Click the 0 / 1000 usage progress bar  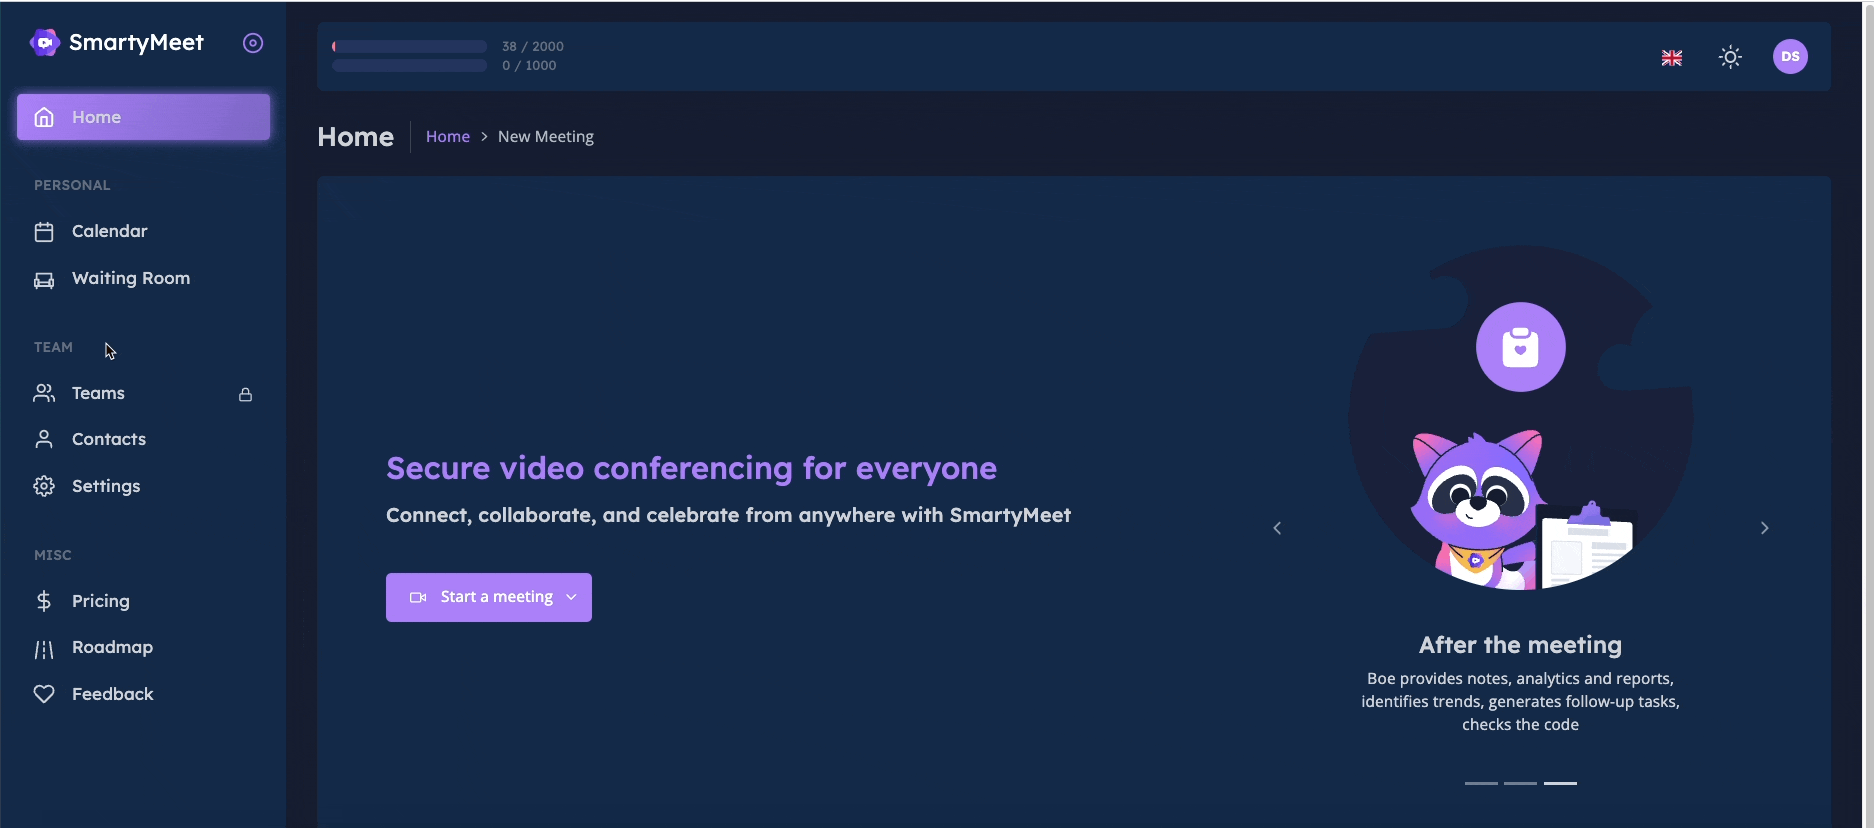click(410, 65)
